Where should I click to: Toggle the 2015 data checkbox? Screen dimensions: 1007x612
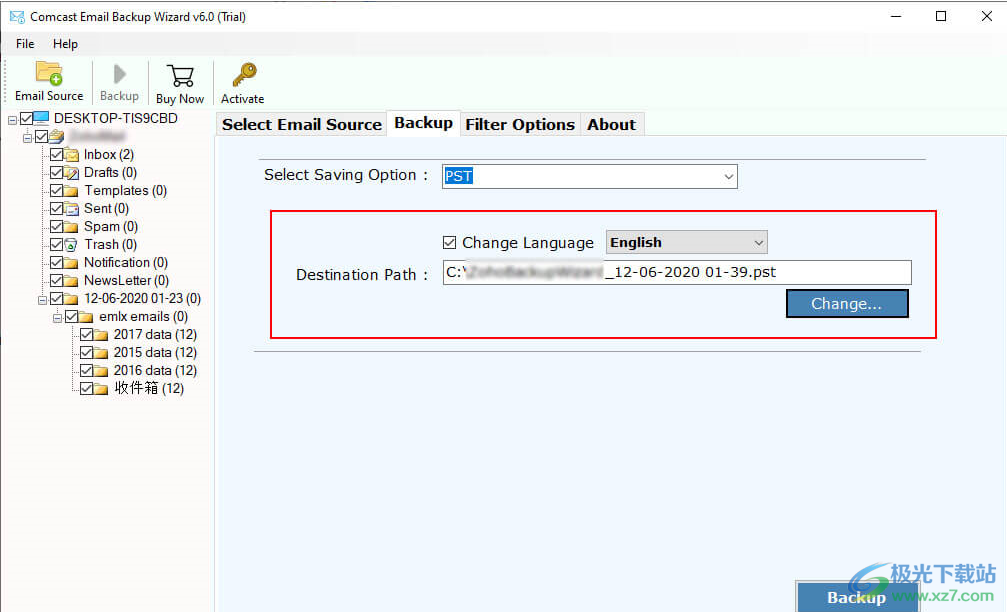click(x=87, y=353)
